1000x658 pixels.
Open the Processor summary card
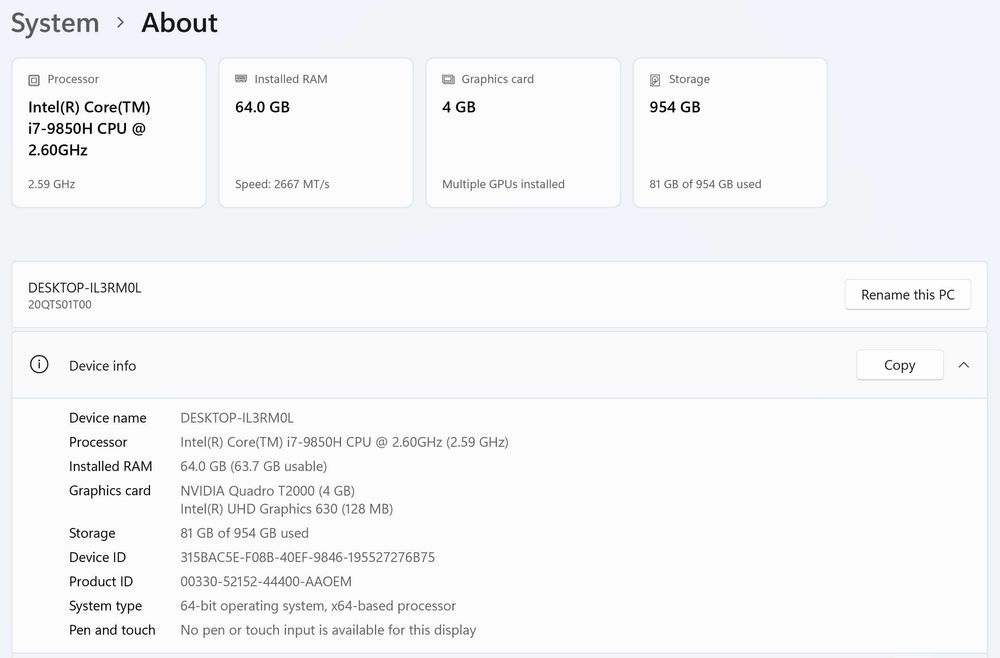click(x=109, y=133)
